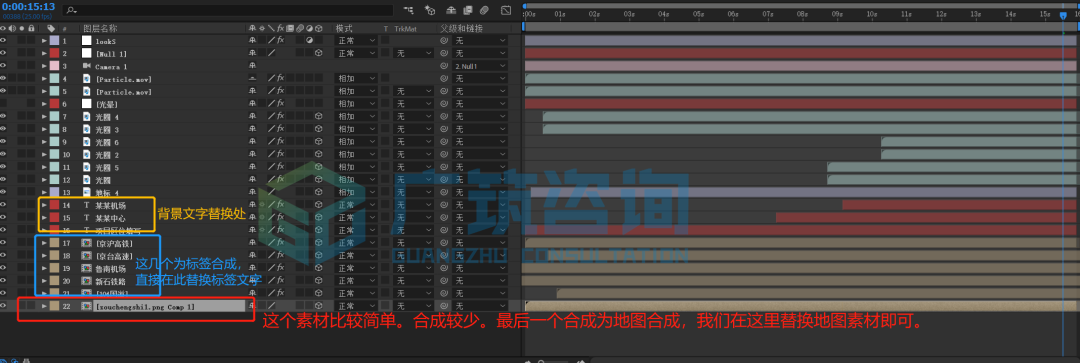Hide the [京沪高铁] layer eye toggle
This screenshot has height=363, width=1080.
(x=3, y=243)
